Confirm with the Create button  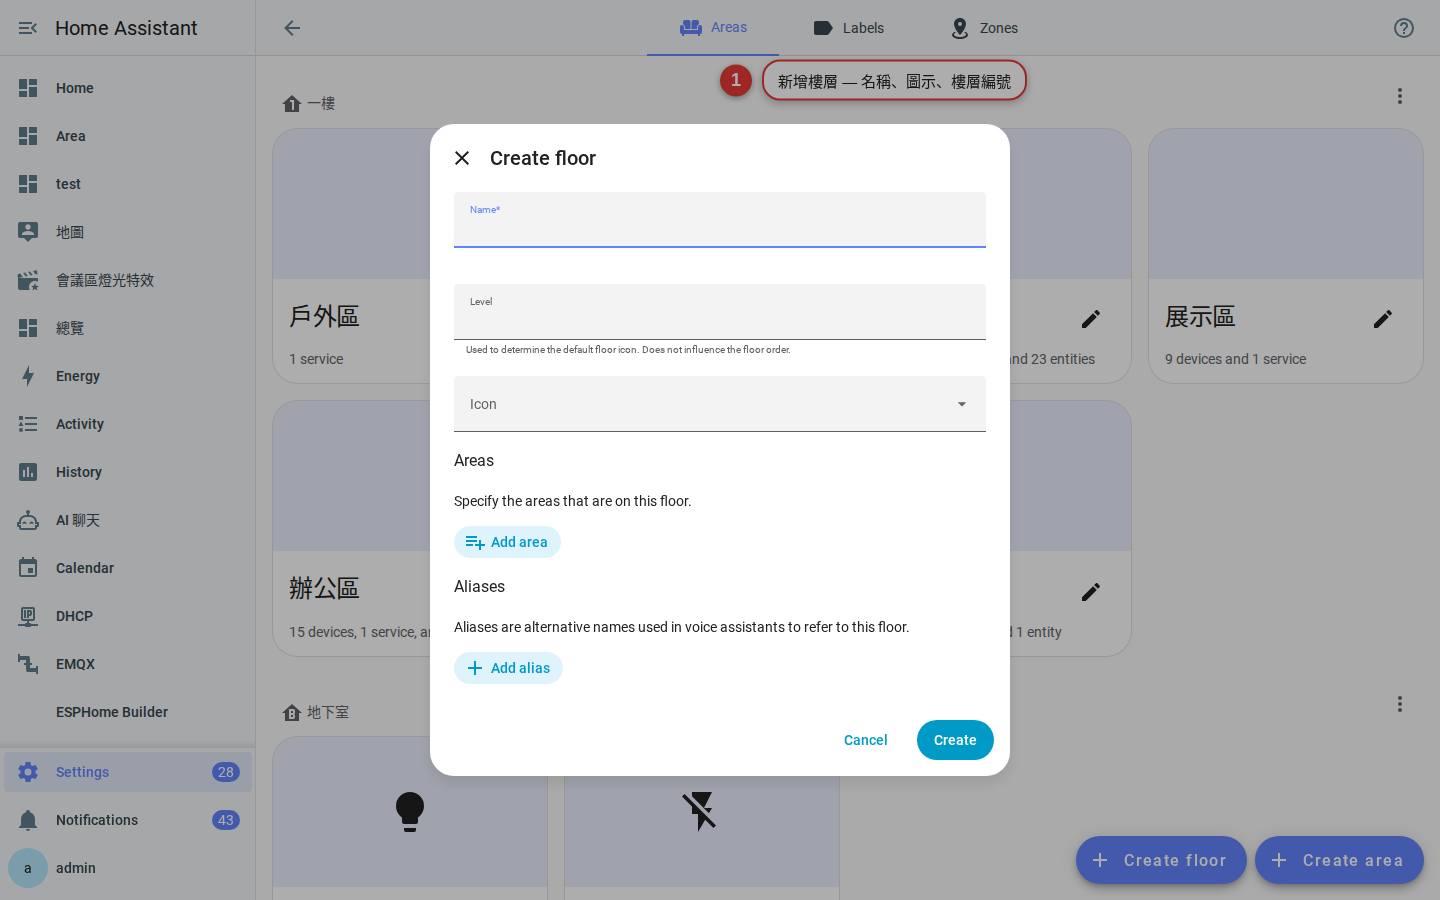(x=955, y=740)
